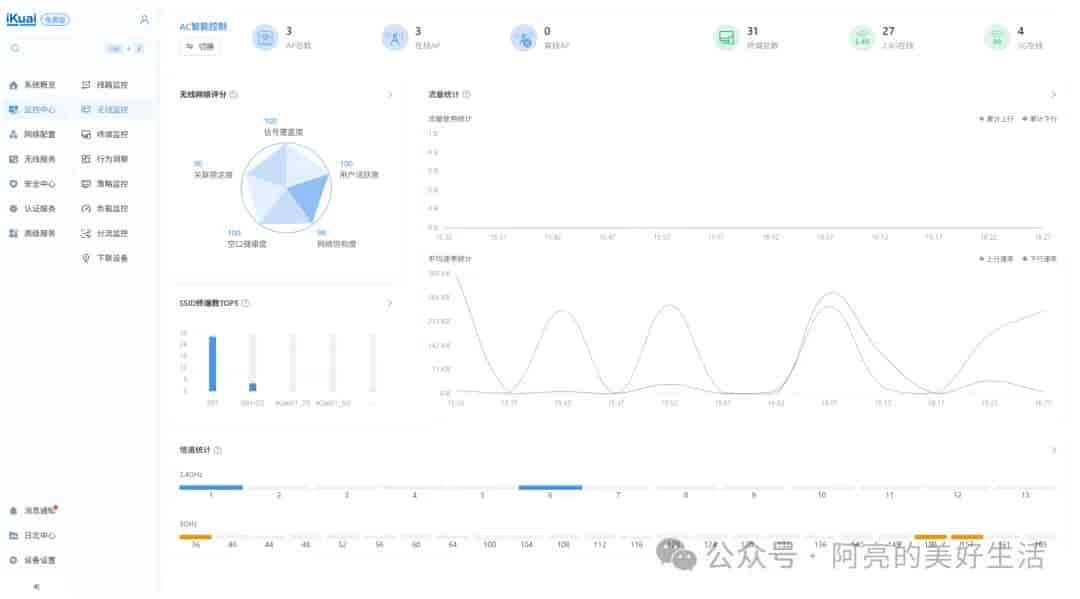Toggle 上行速率 legend series
The image size is (1080, 599).
point(997,259)
